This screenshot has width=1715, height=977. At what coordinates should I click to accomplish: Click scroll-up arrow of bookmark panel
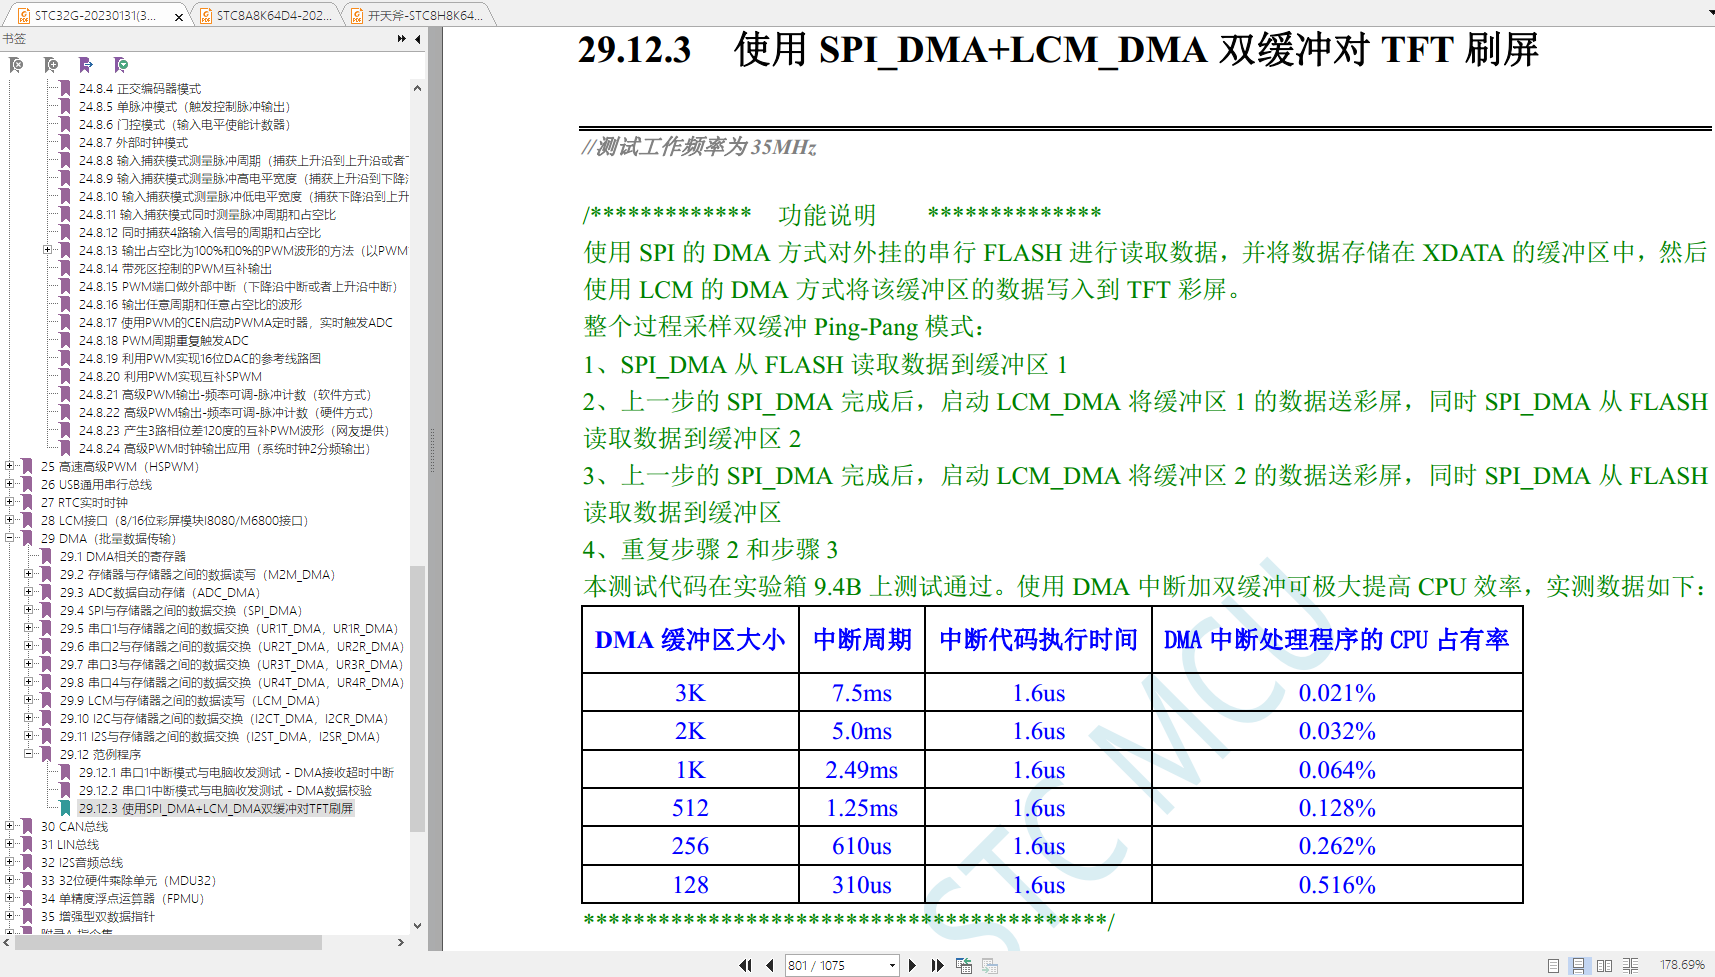pyautogui.click(x=417, y=88)
